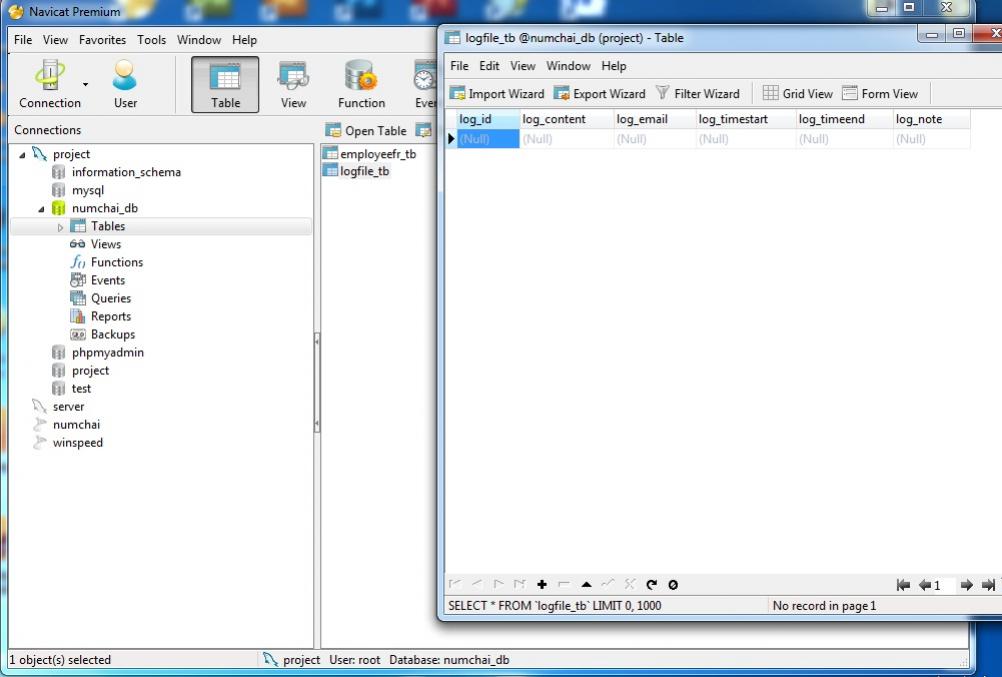
Task: Click the stop icon in record navigator
Action: (673, 585)
